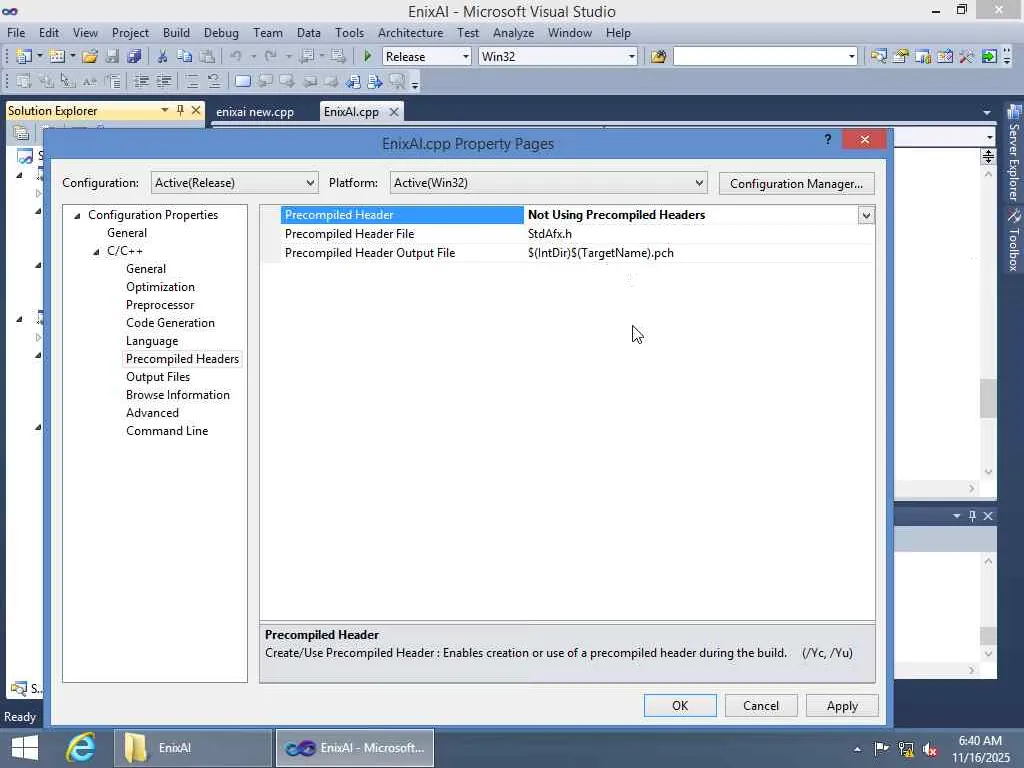Viewport: 1024px width, 768px height.
Task: Open Configuration Manager button
Action: [797, 184]
